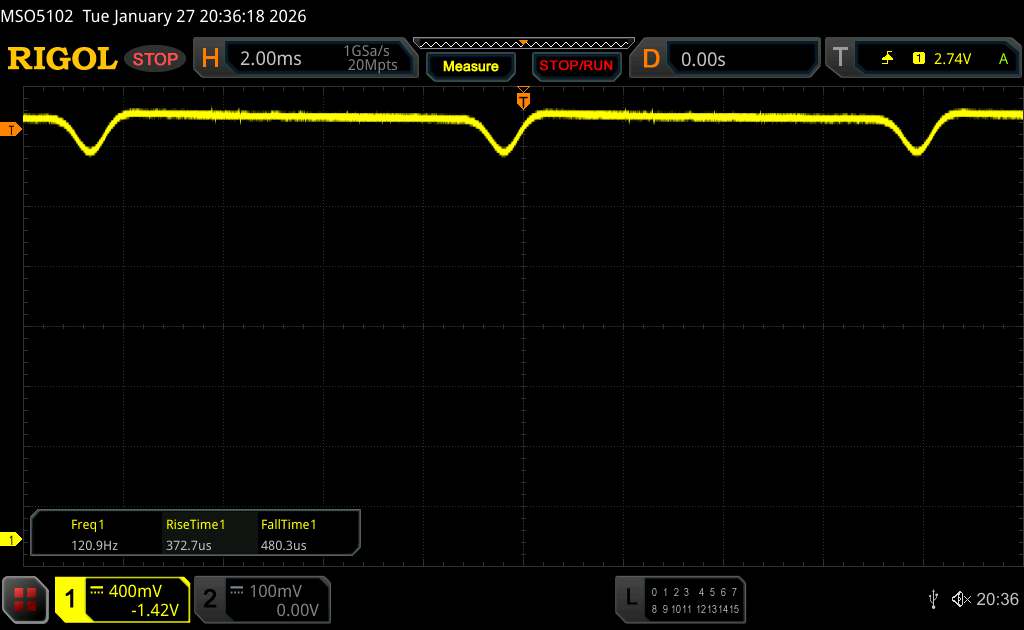Select the orange trigger position marker at top
This screenshot has width=1024, height=630.
point(523,99)
